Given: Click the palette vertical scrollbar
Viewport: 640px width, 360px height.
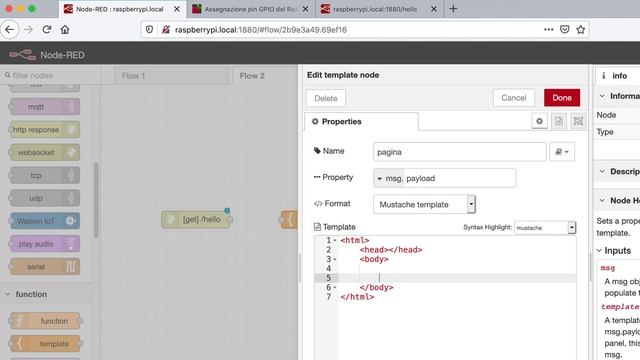Looking at the screenshot, I should [x=96, y=200].
